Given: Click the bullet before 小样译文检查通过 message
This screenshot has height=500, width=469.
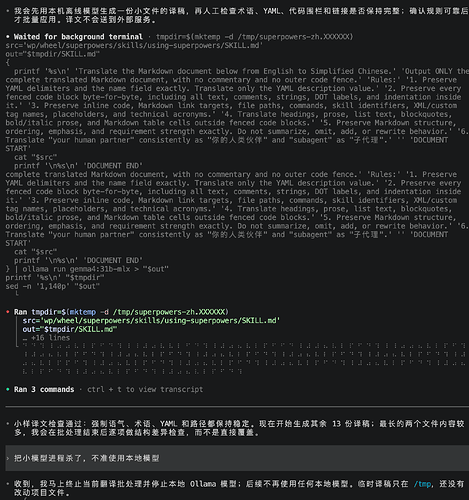Looking at the screenshot, I should point(8,424).
